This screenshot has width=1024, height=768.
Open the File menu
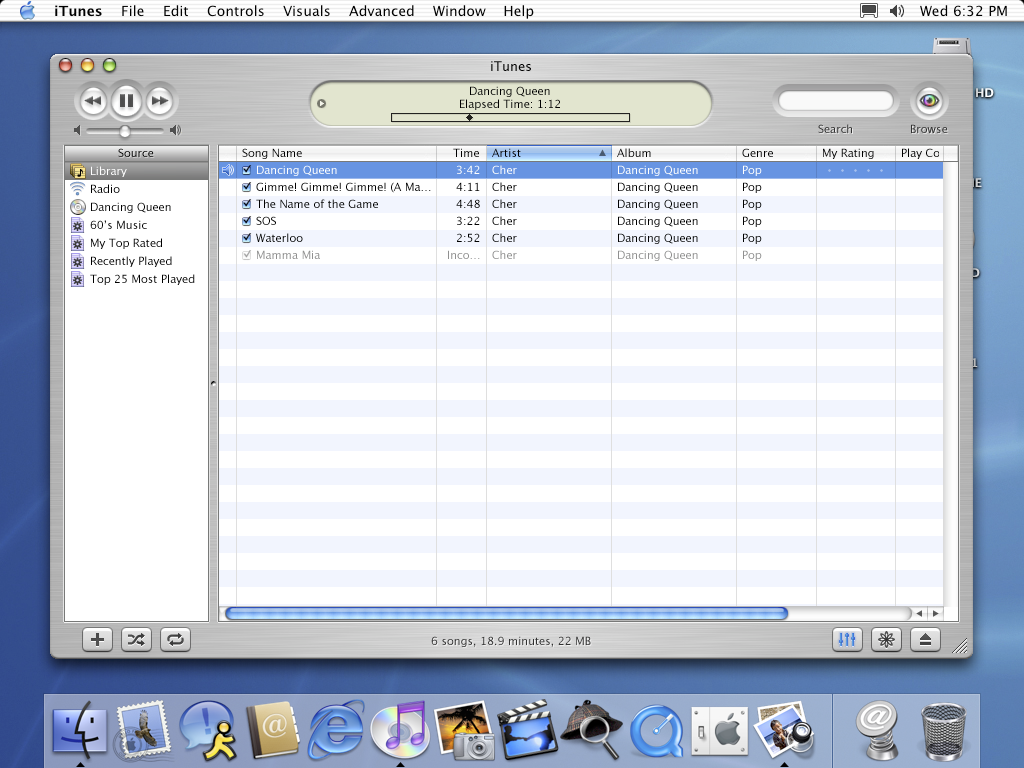[x=133, y=11]
